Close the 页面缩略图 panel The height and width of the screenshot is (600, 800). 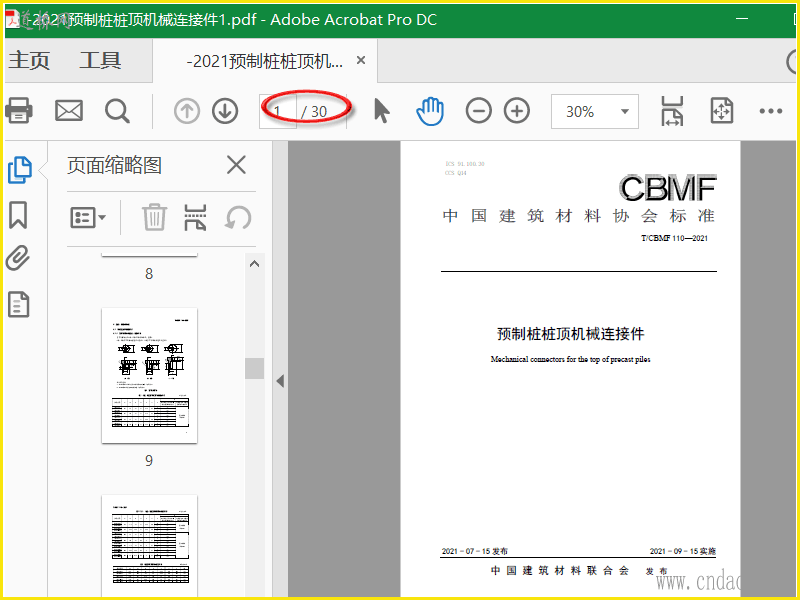pyautogui.click(x=236, y=165)
